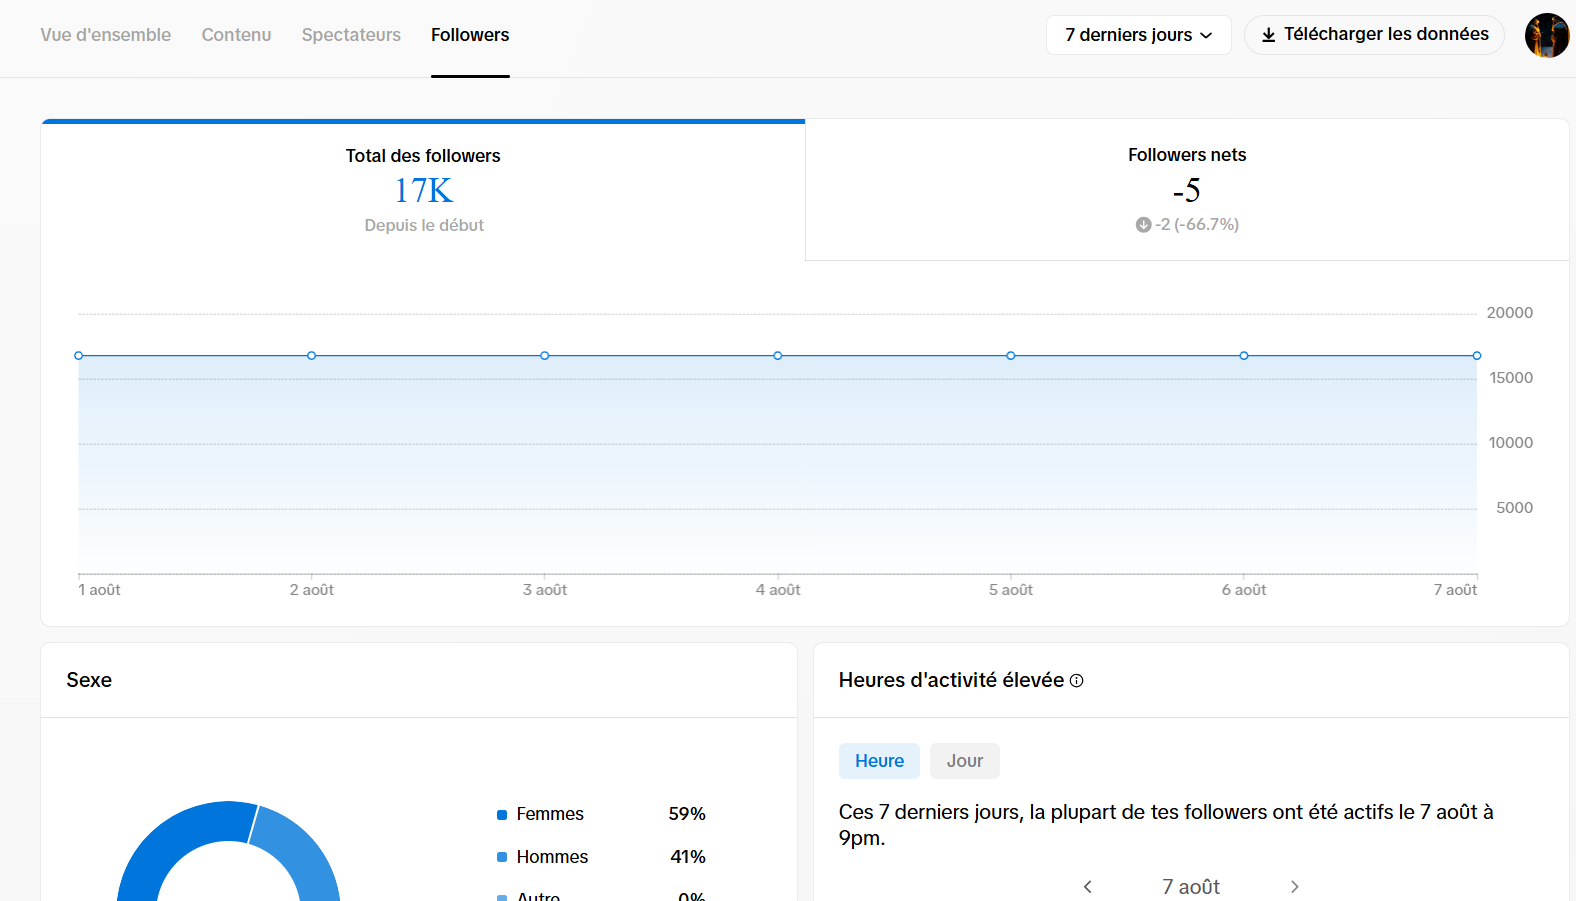Image resolution: width=1576 pixels, height=901 pixels.
Task: Click the 17K followers total value
Action: point(423,190)
